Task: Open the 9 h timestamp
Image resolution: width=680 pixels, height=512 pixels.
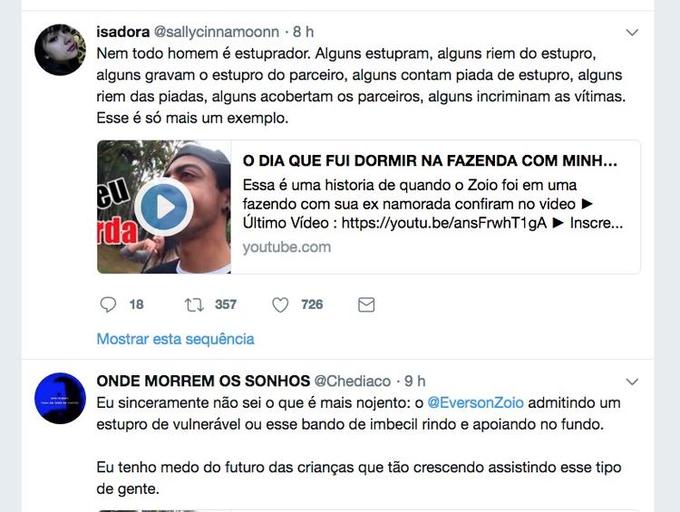Action: 415,381
